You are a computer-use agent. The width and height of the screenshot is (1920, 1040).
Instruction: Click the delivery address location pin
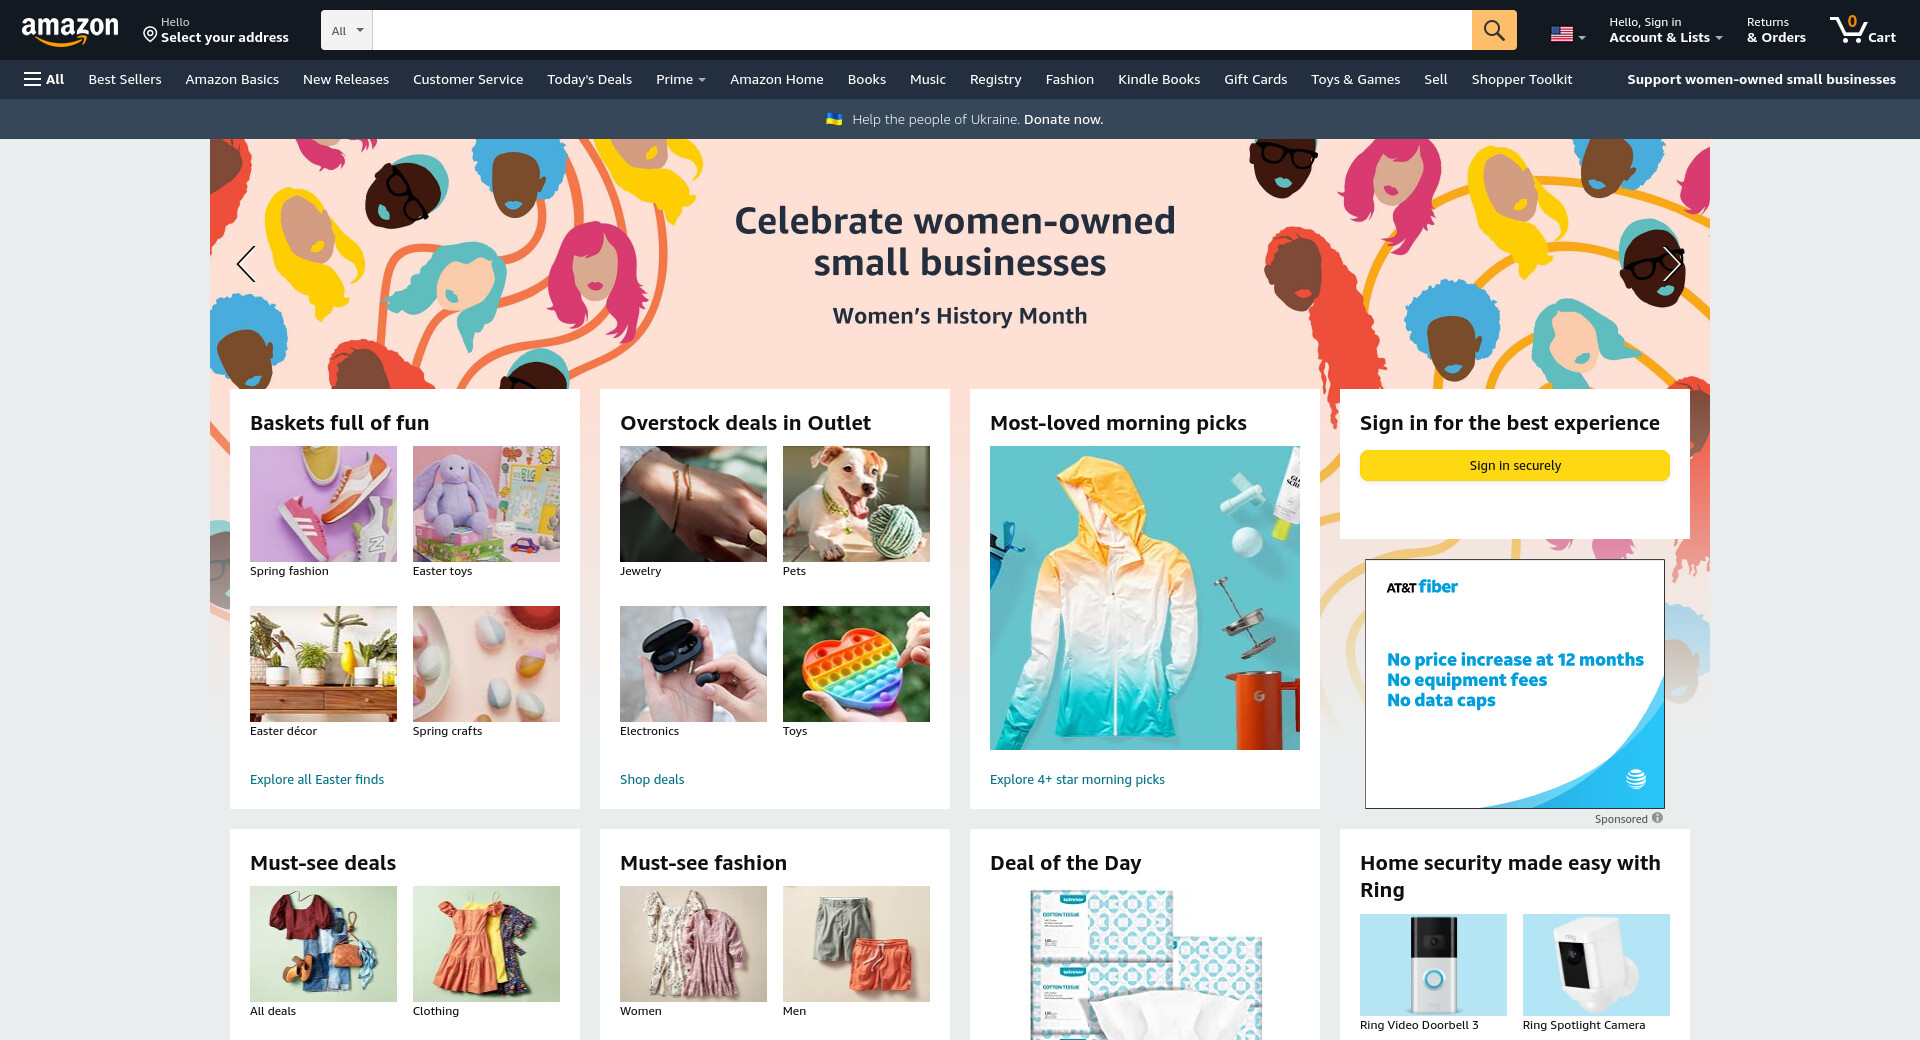click(x=150, y=35)
